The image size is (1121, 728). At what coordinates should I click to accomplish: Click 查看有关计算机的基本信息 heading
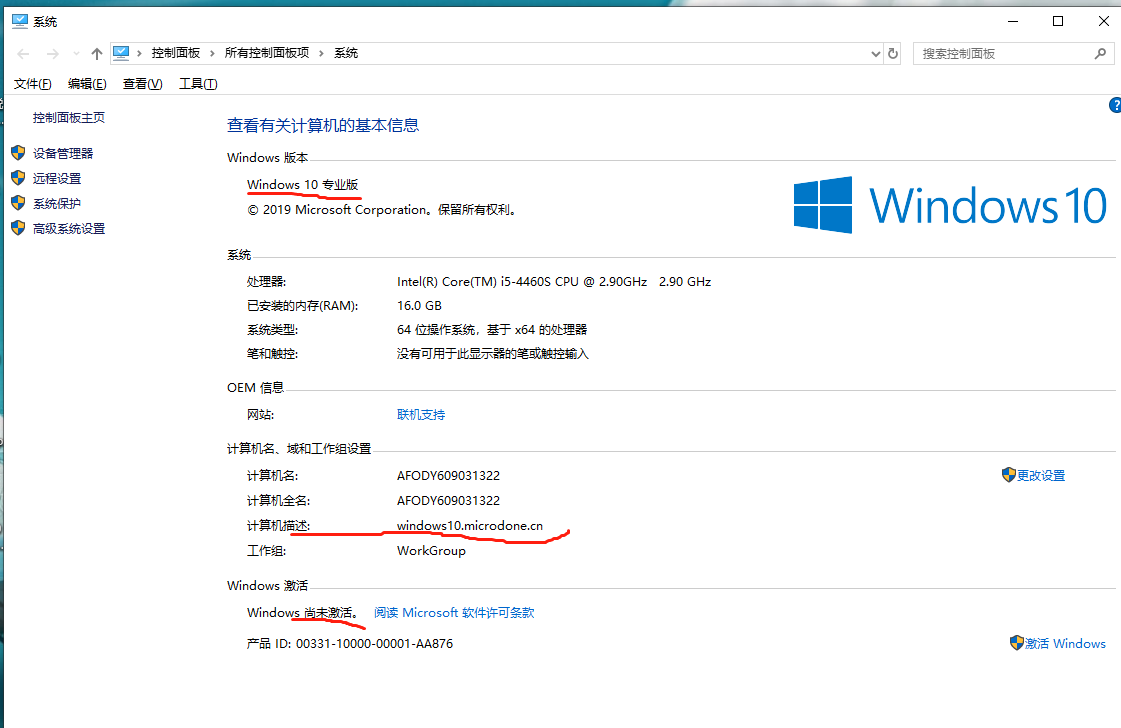(323, 126)
